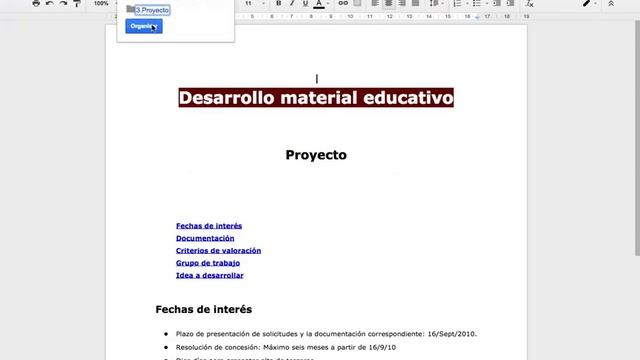Click the Resolución de concesión bullet line
Screen dimensions: 640x360
pyautogui.click(x=286, y=347)
